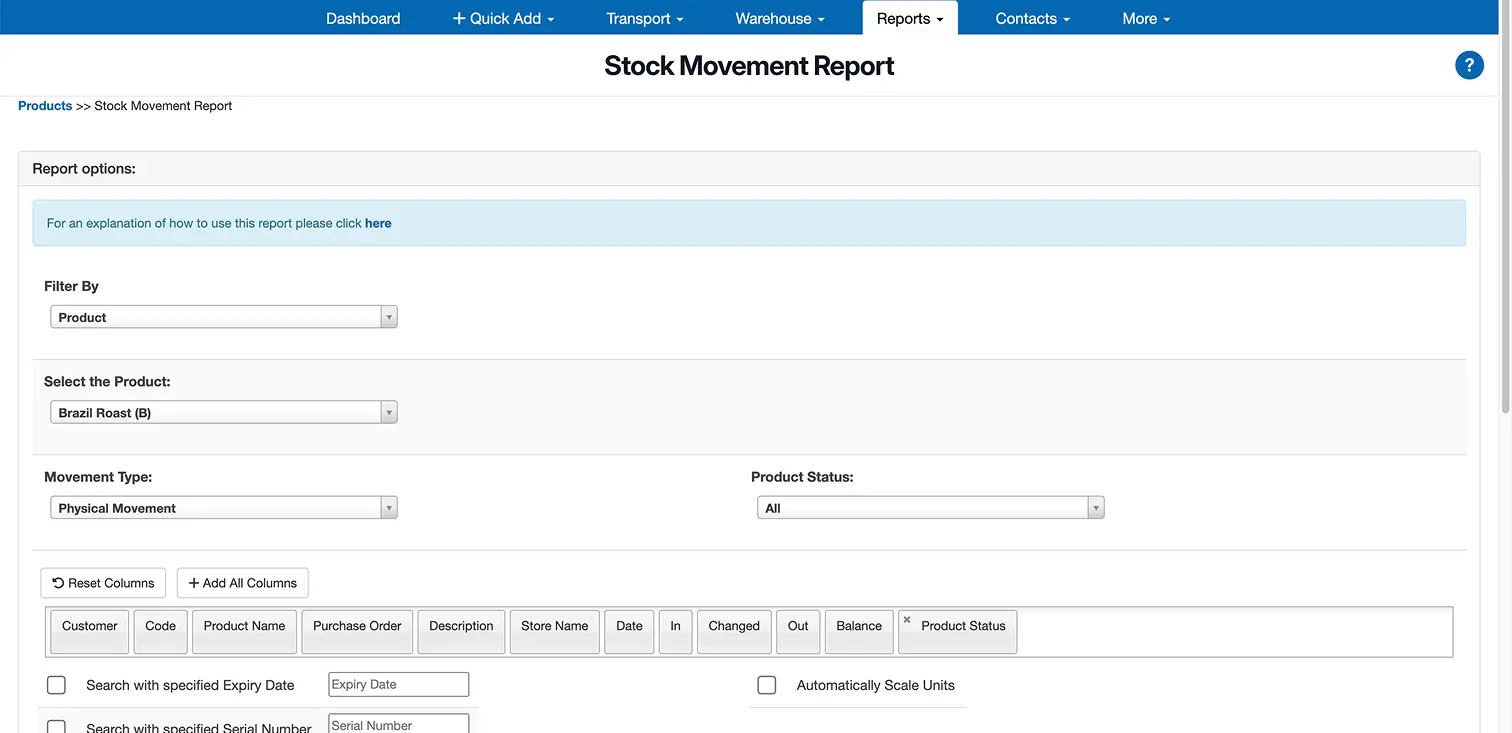Tick the Search with specified Expiry Date checkbox
The width and height of the screenshot is (1512, 733).
pyautogui.click(x=57, y=685)
